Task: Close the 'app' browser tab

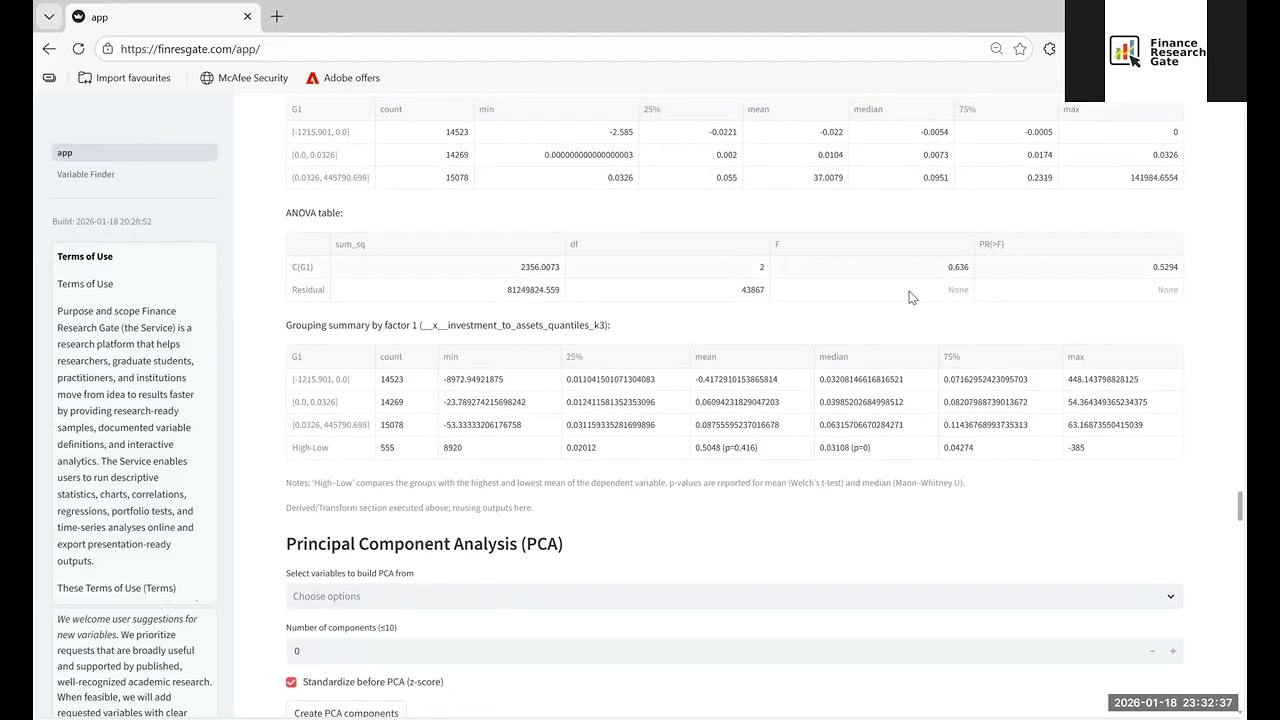Action: pos(247,17)
